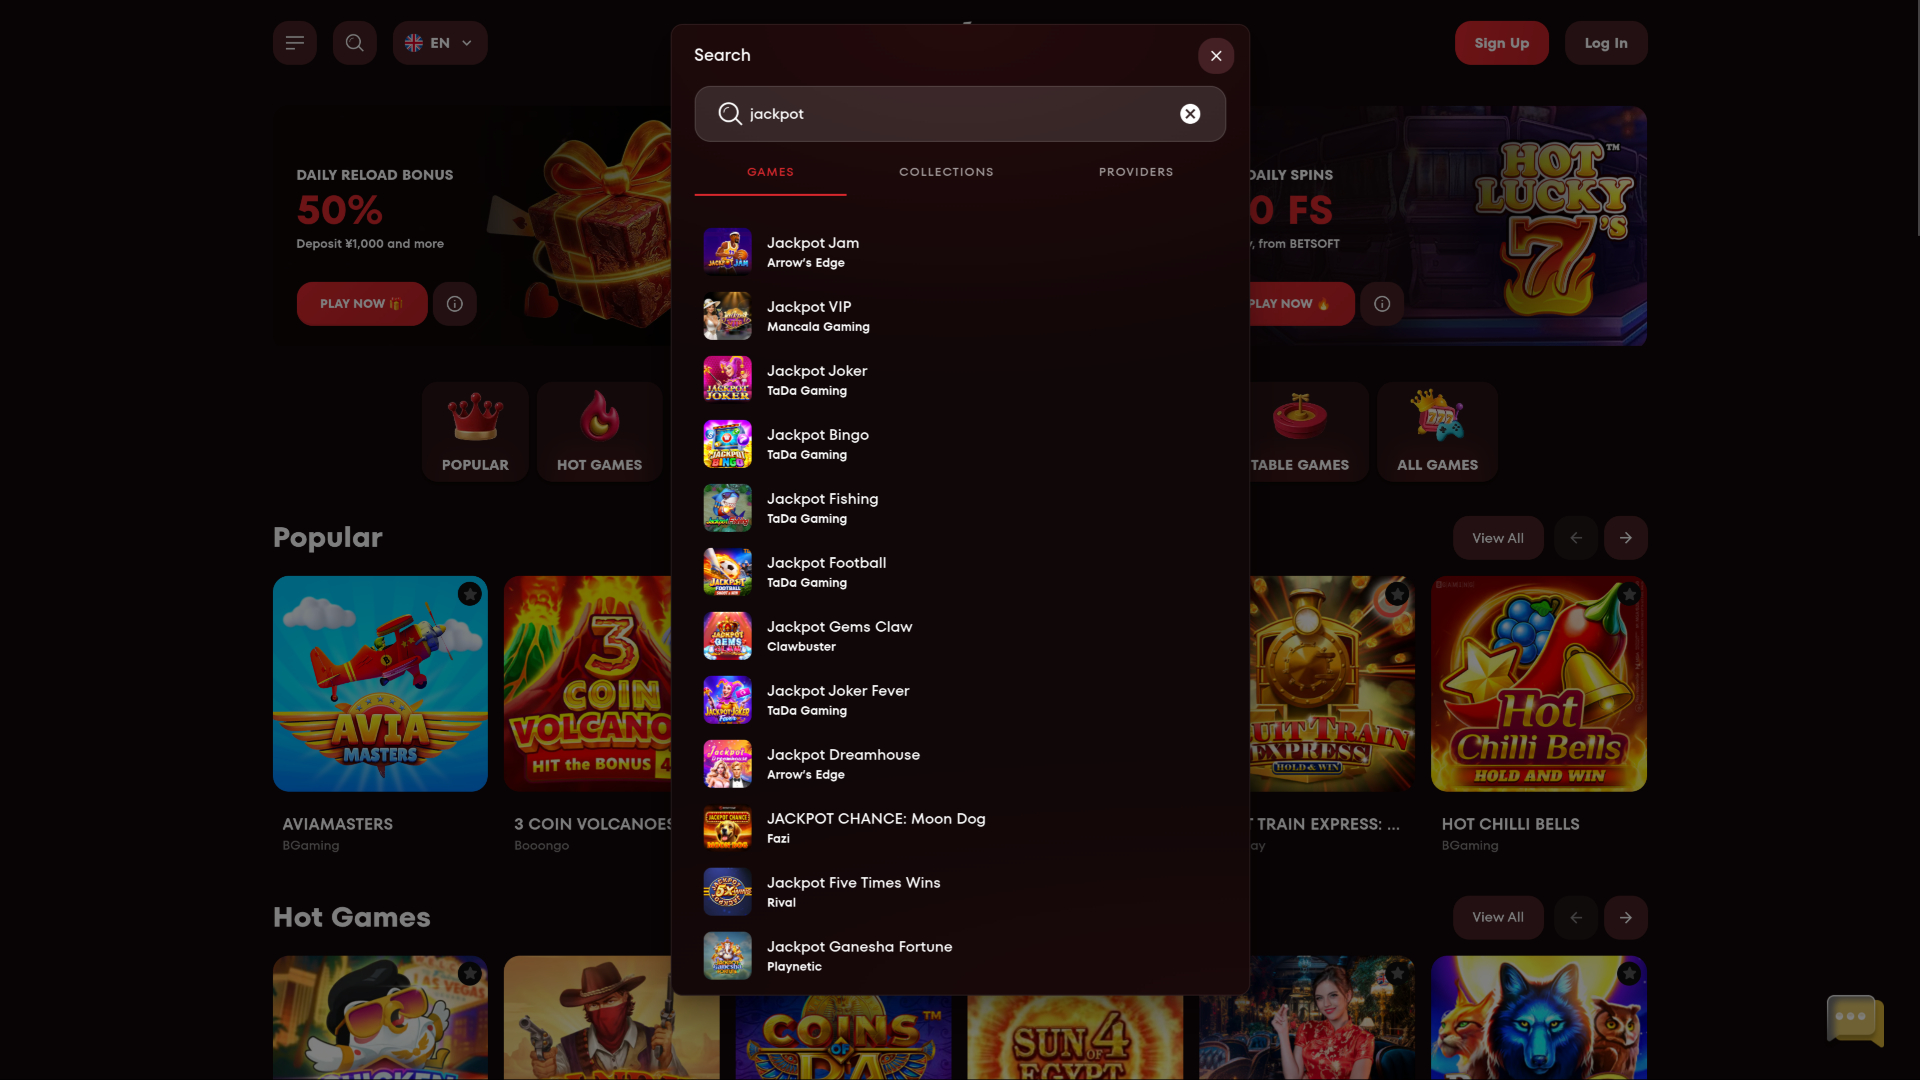Screen dimensions: 1920x1080
Task: Open the hamburger menu icon
Action: click(x=294, y=43)
